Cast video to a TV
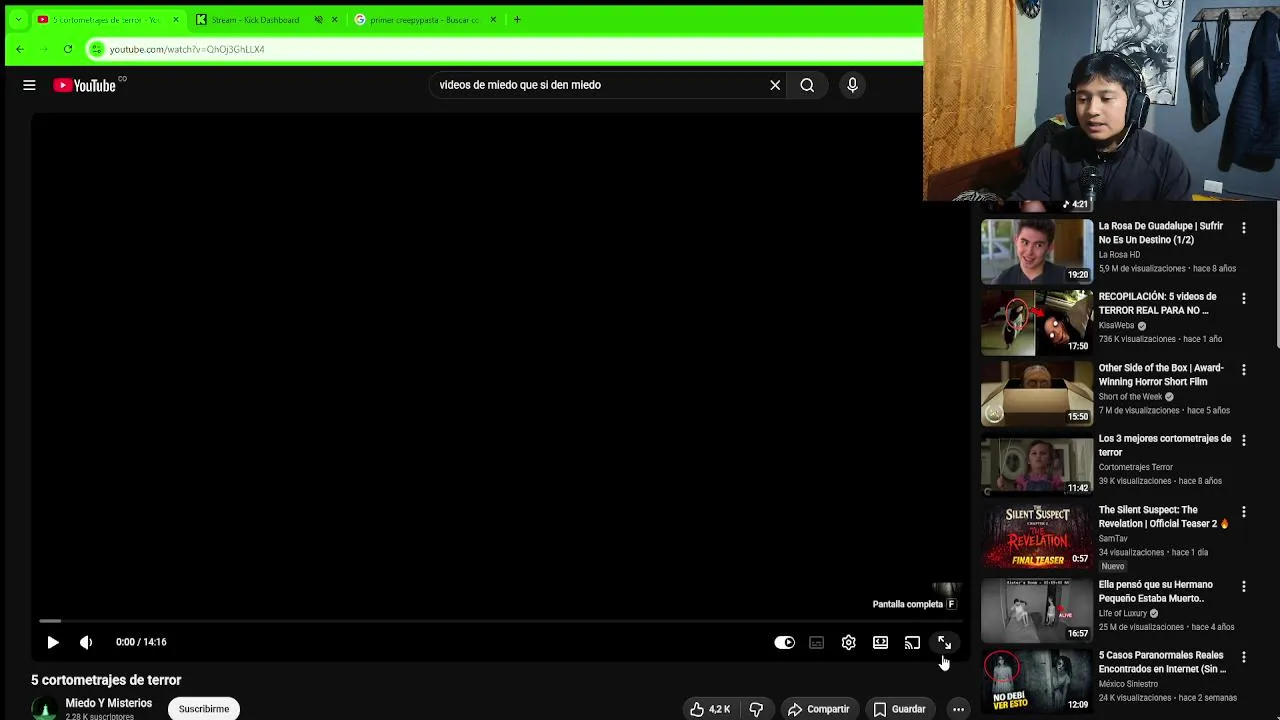1280x720 pixels. (x=913, y=643)
